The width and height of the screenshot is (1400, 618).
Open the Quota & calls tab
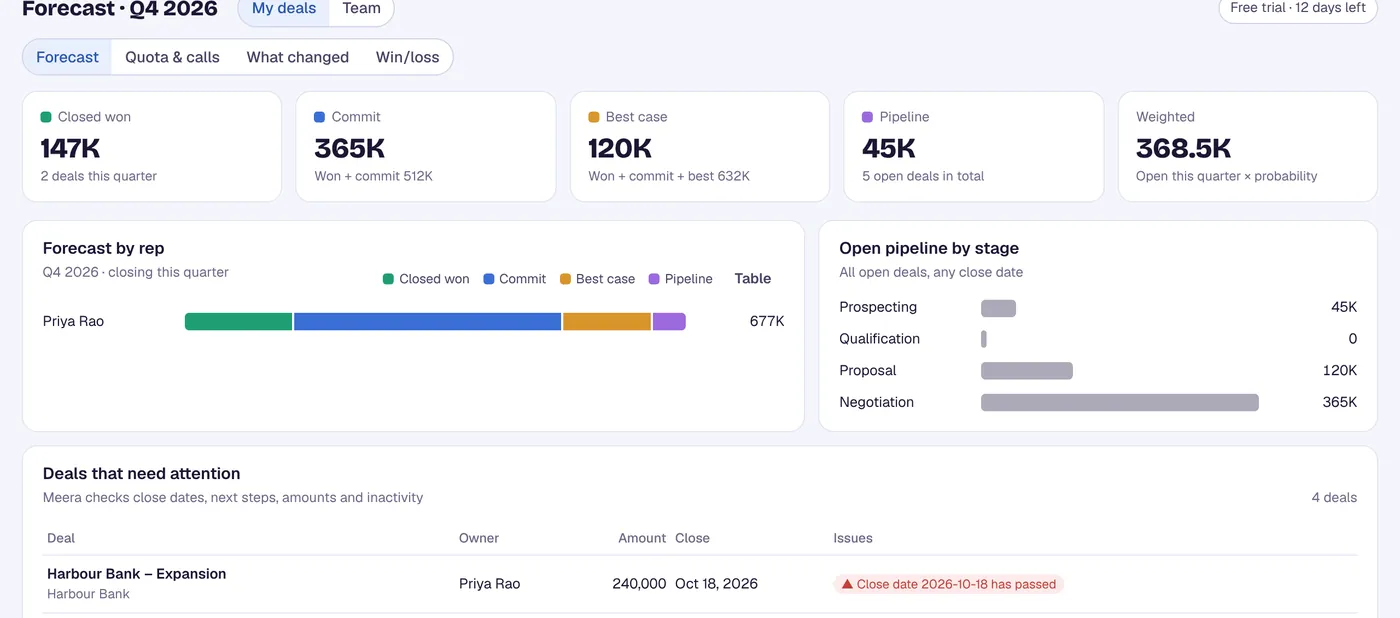[172, 57]
